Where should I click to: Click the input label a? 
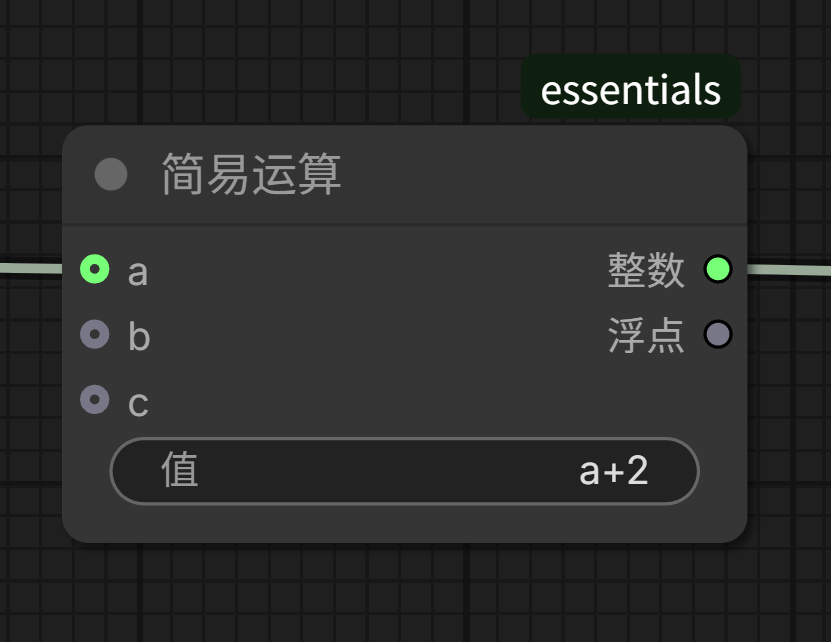point(138,271)
